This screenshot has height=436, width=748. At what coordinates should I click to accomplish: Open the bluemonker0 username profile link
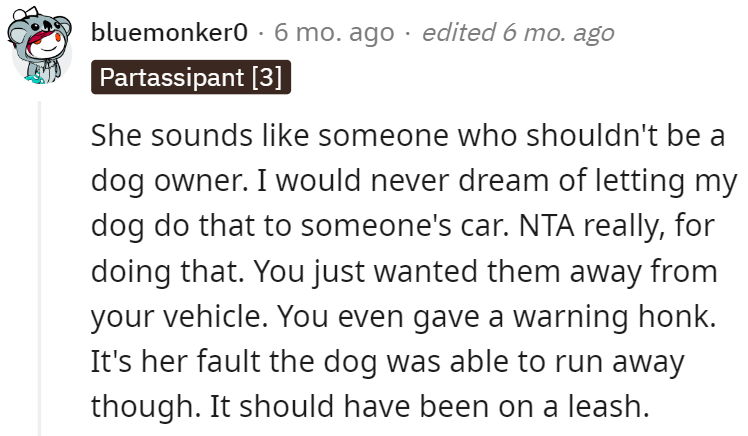click(x=168, y=33)
